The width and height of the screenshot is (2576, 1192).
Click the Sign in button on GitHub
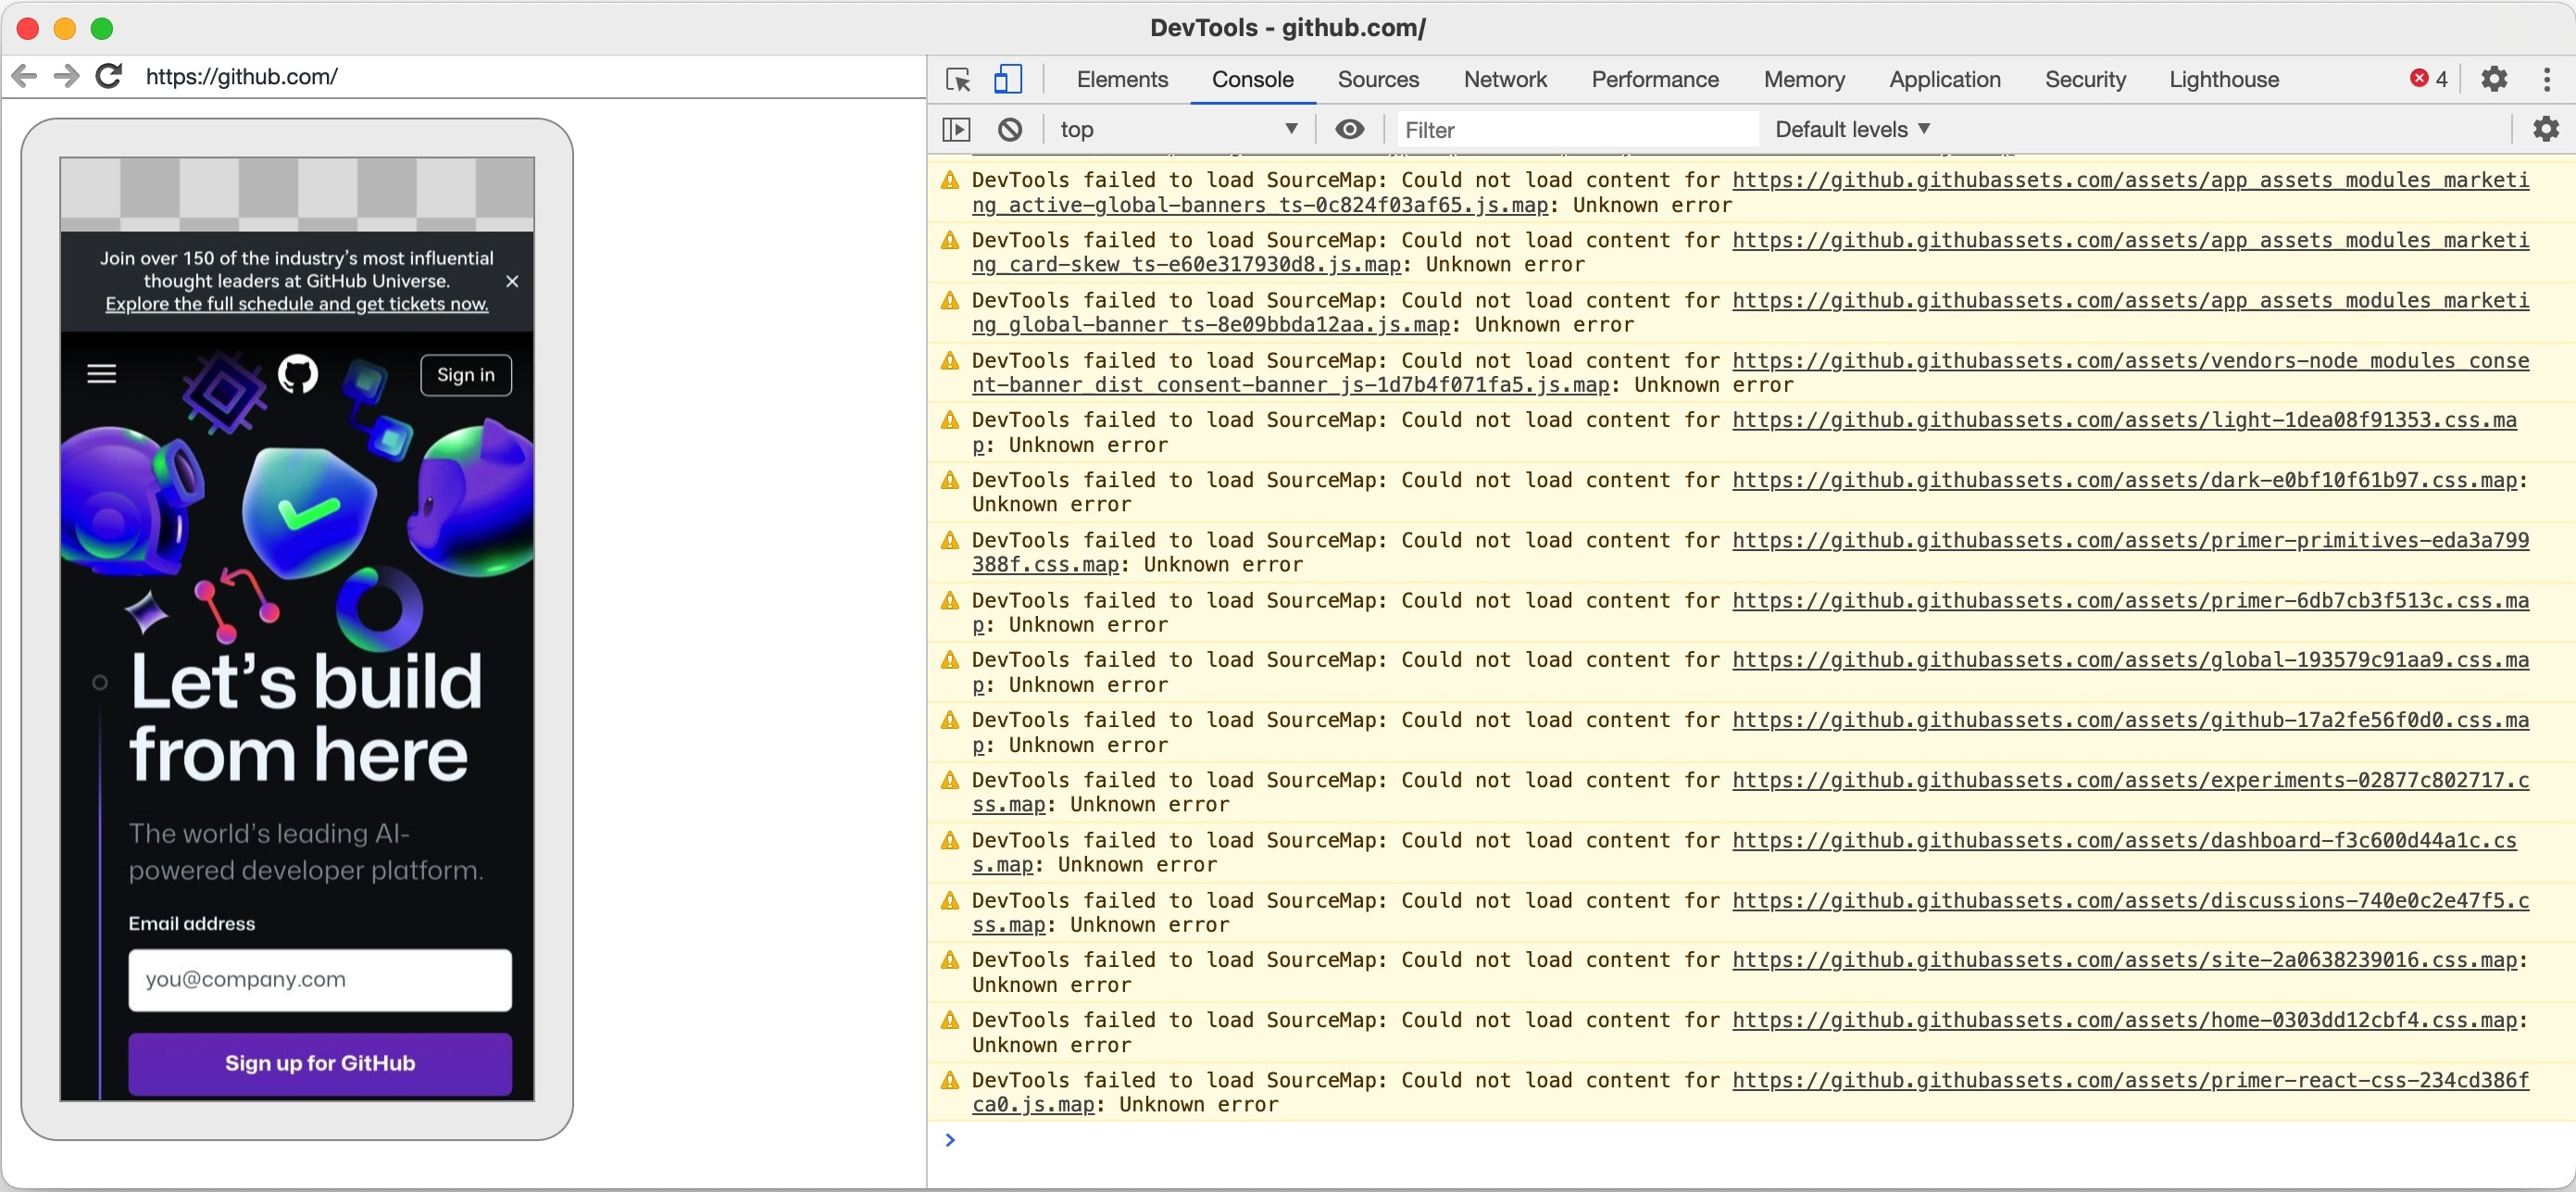click(465, 375)
